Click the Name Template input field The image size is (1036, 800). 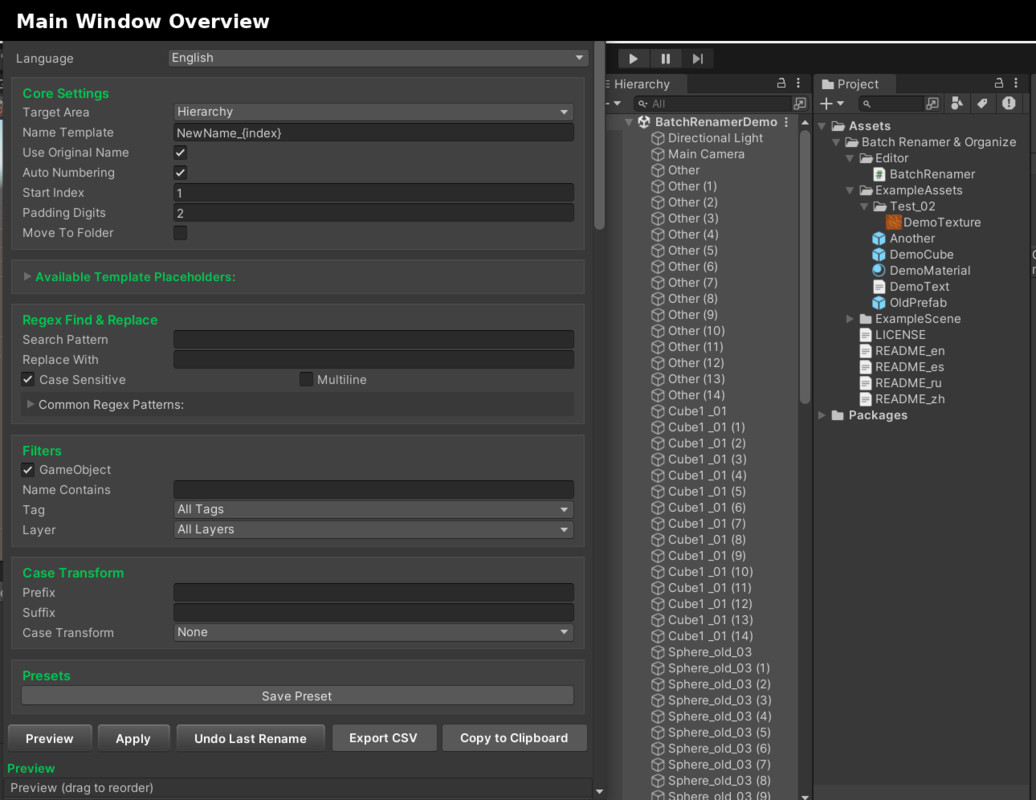pos(373,133)
